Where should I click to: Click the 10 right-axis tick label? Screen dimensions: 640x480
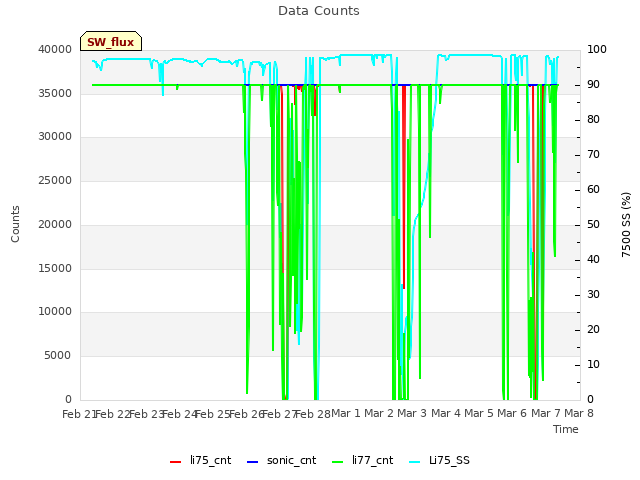point(593,364)
